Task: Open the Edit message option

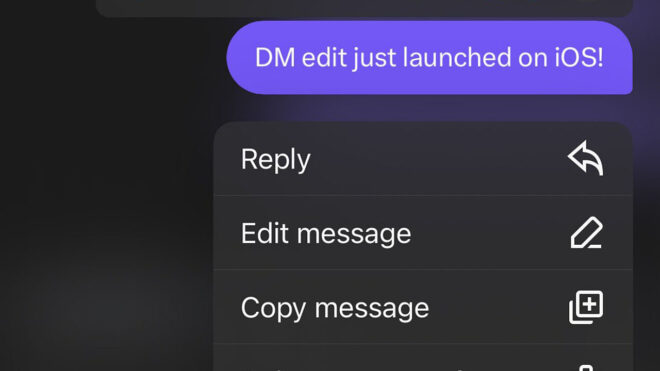Action: [x=423, y=233]
